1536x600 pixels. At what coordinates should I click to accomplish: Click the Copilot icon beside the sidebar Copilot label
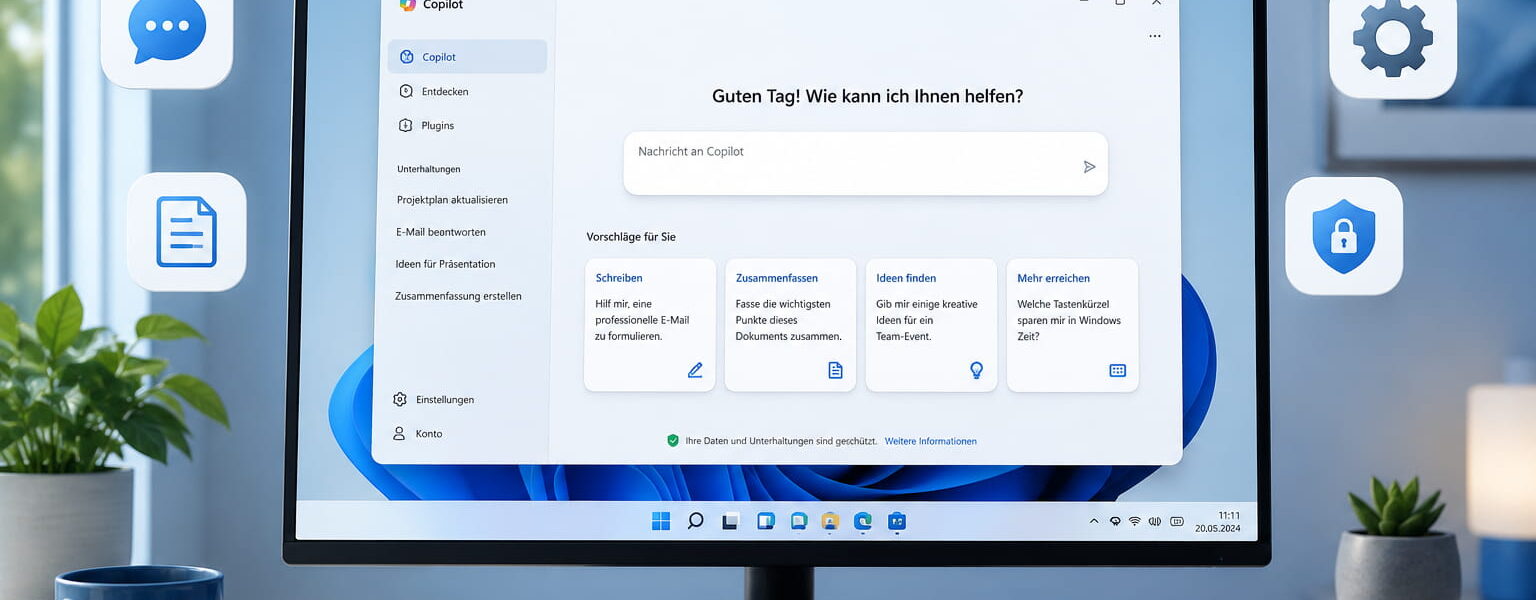[x=406, y=57]
